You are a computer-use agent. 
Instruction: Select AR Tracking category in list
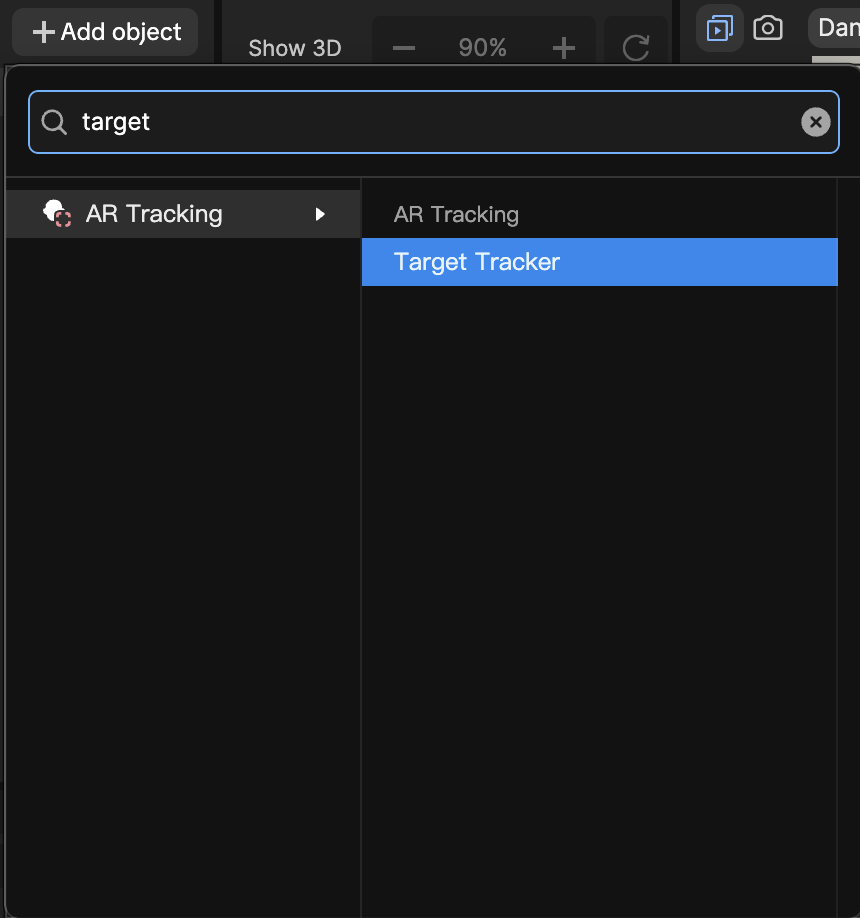(x=183, y=214)
